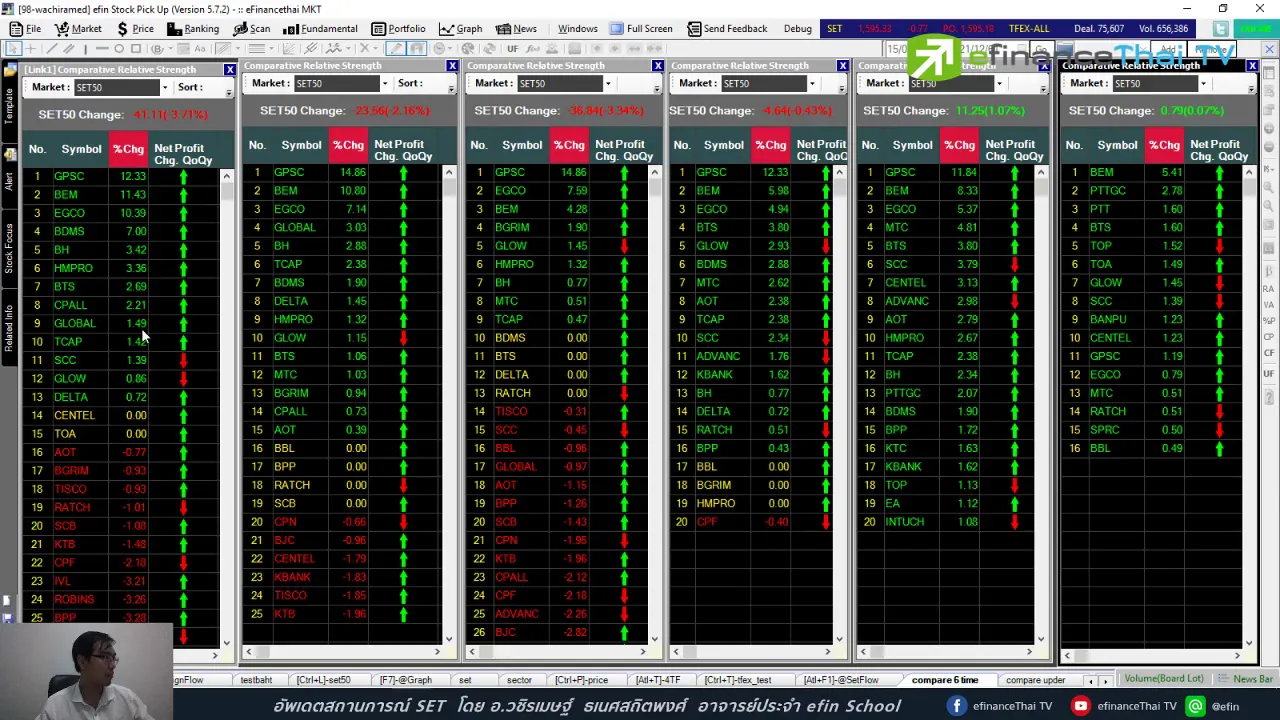Toggle the pencil drawing mode button
The width and height of the screenshot is (1280, 720).
[x=395, y=48]
